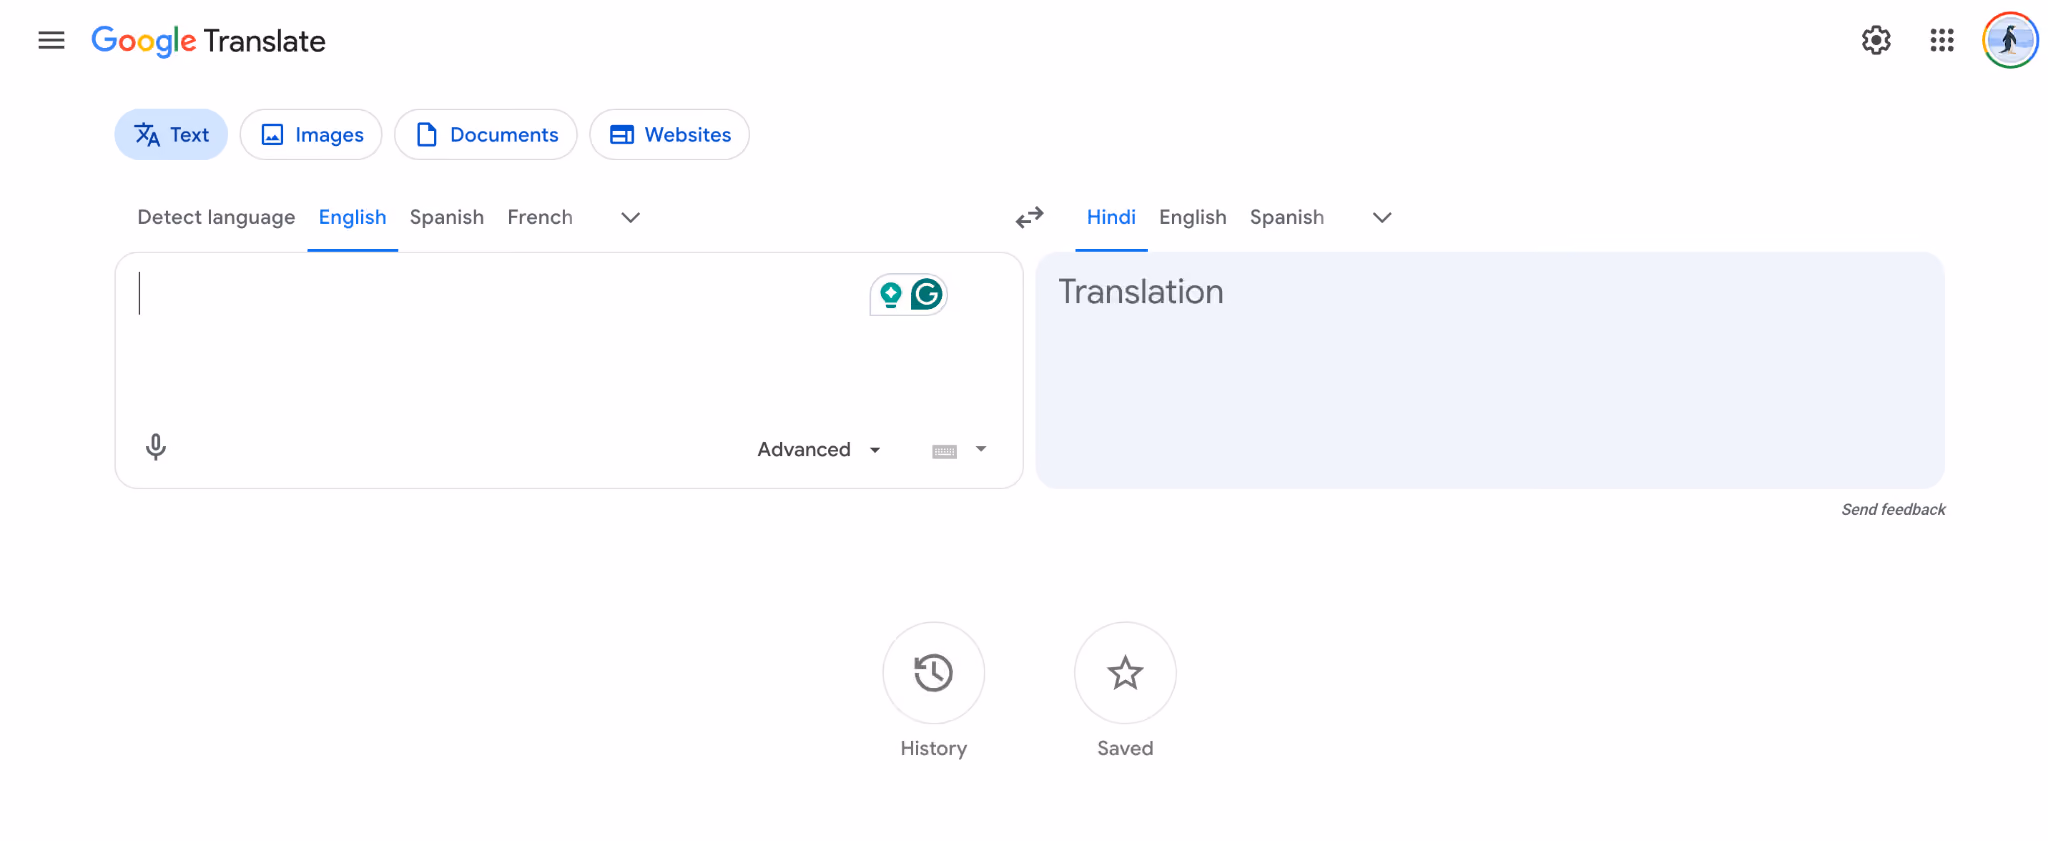Image resolution: width=2048 pixels, height=841 pixels.
Task: Open the input tools dropdown arrow
Action: pyautogui.click(x=981, y=449)
